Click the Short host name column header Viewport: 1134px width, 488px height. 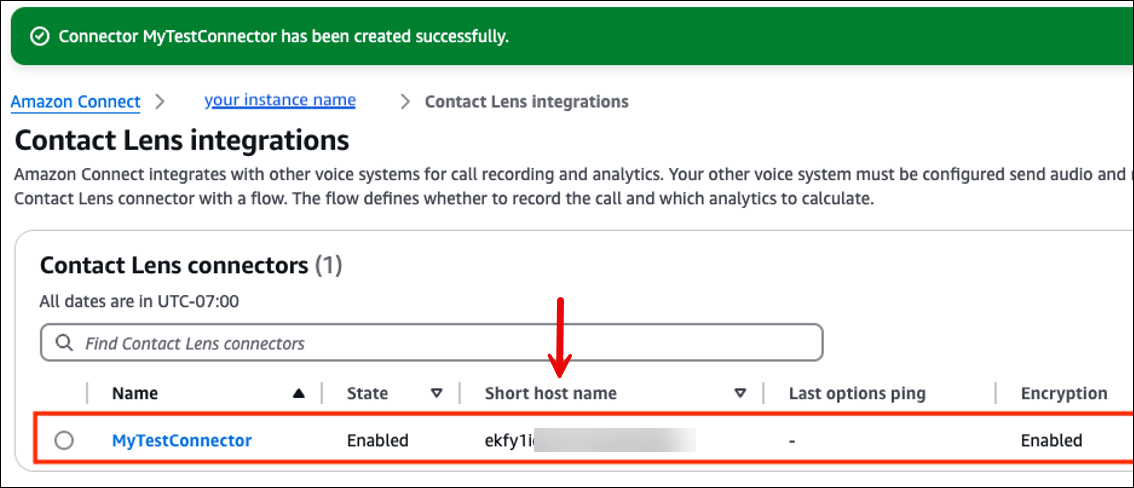coord(550,394)
